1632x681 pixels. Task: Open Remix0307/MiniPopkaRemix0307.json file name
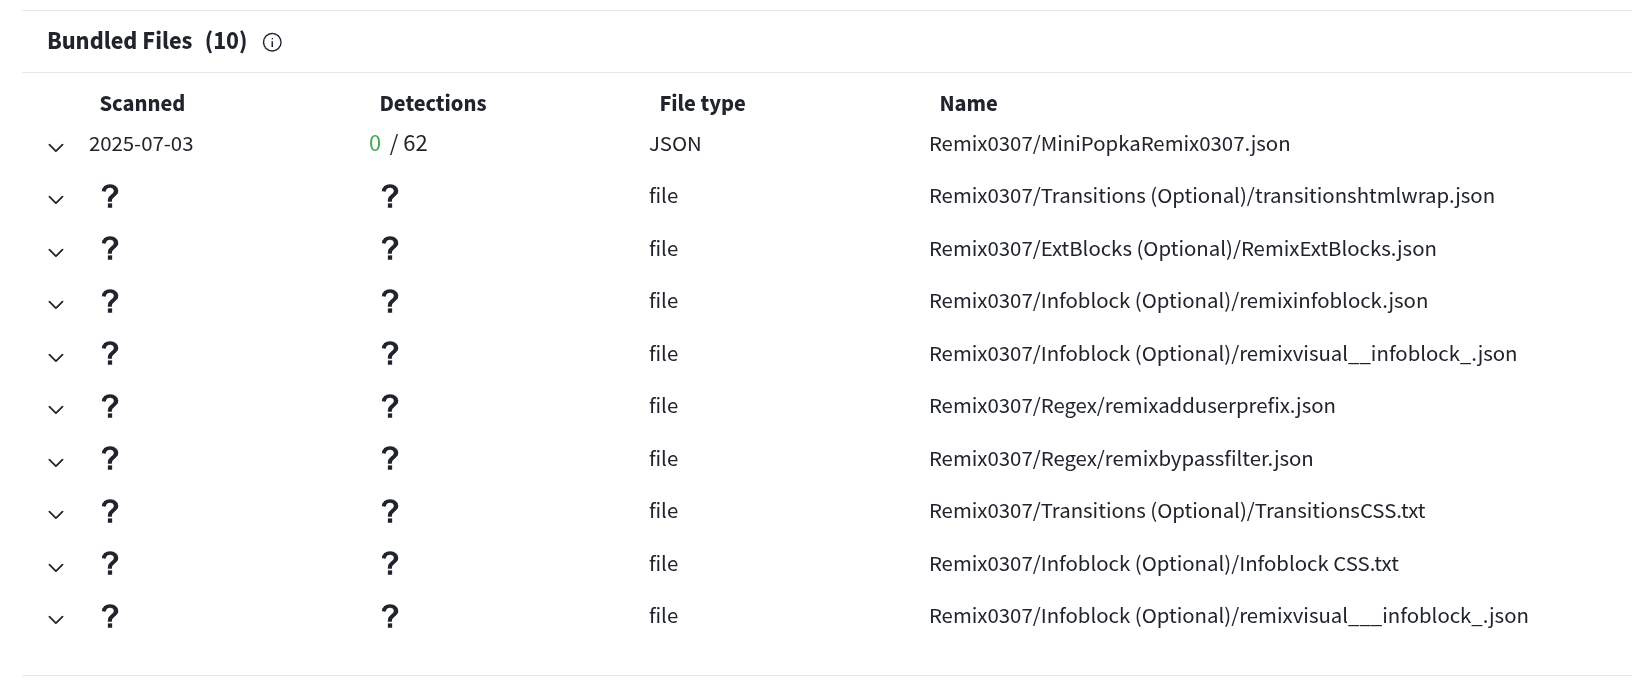[1109, 144]
